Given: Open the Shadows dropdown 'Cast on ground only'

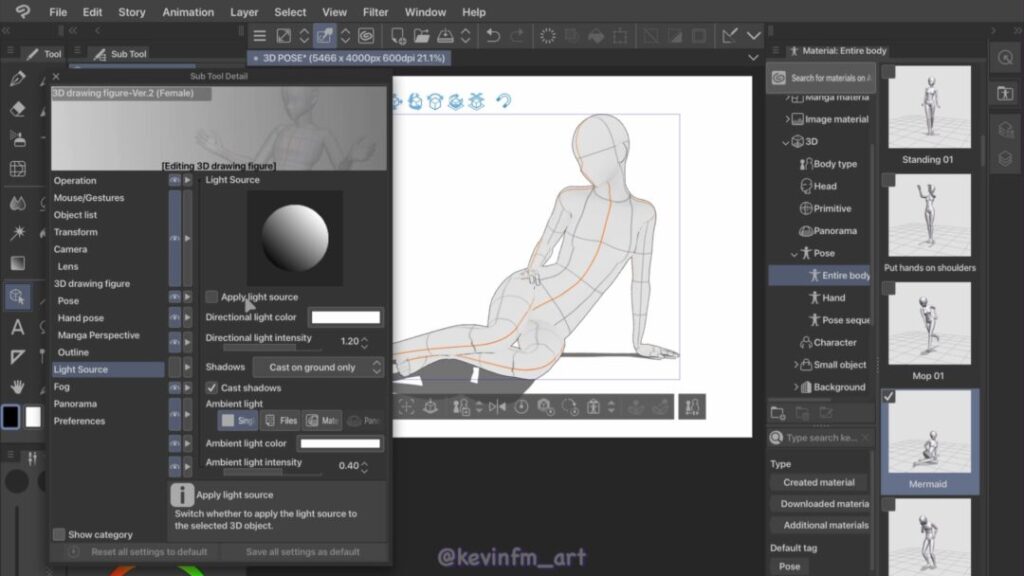Looking at the screenshot, I should coord(317,367).
